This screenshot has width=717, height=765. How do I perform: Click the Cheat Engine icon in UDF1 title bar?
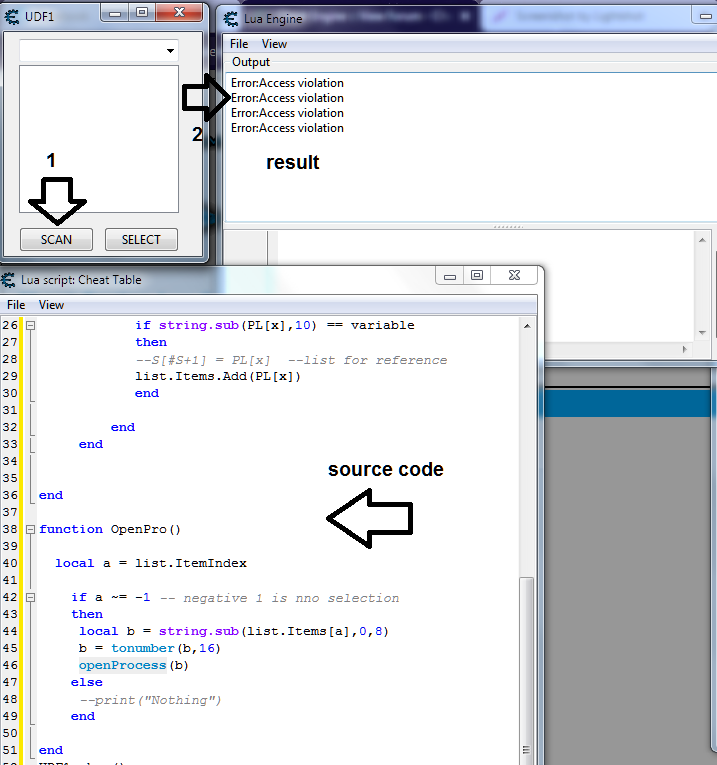[x=12, y=17]
